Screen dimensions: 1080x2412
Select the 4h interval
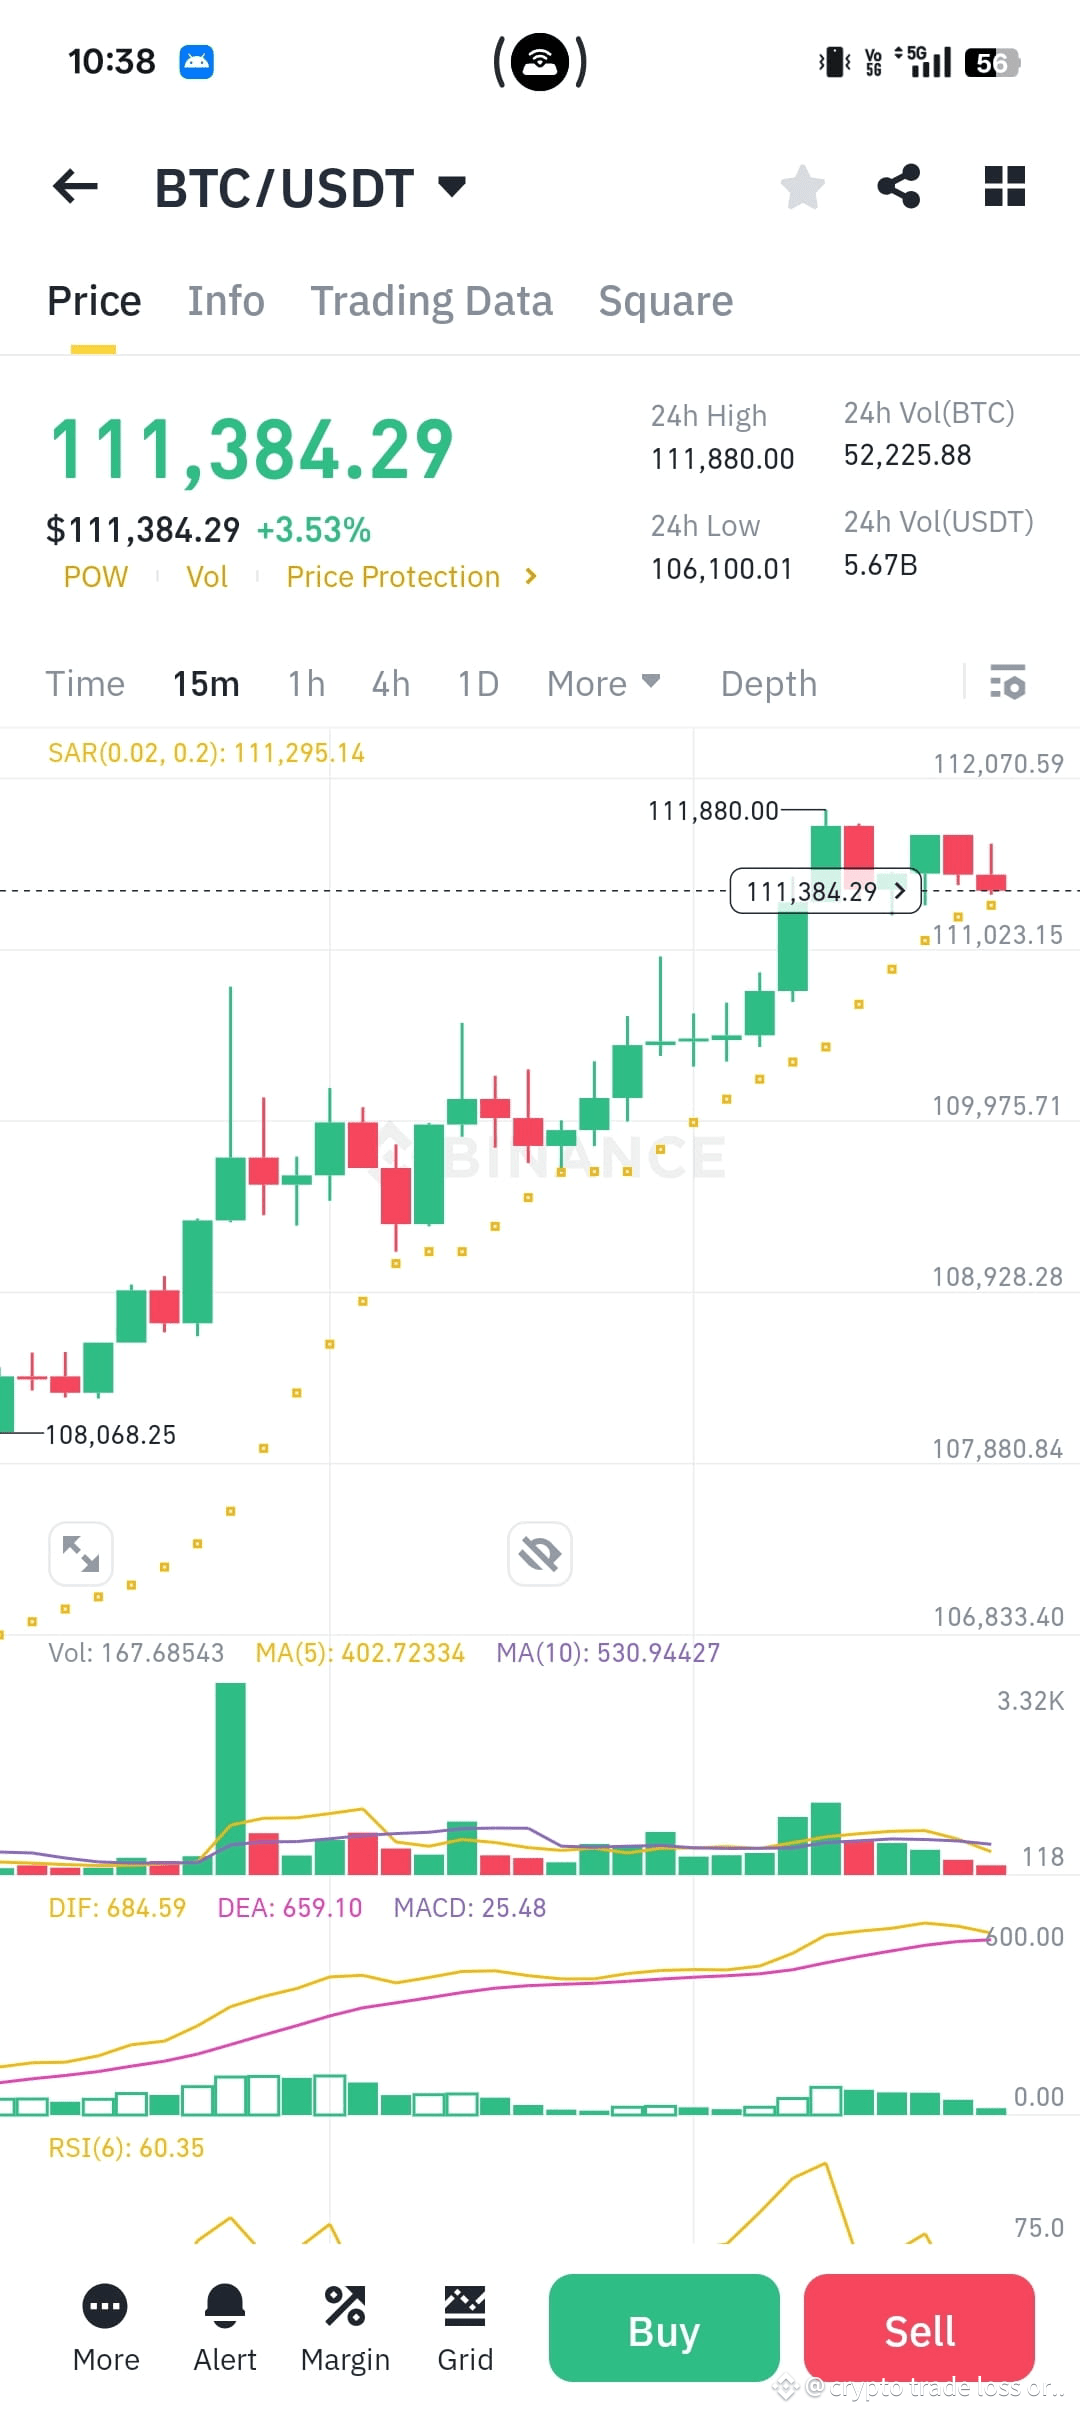tap(391, 684)
